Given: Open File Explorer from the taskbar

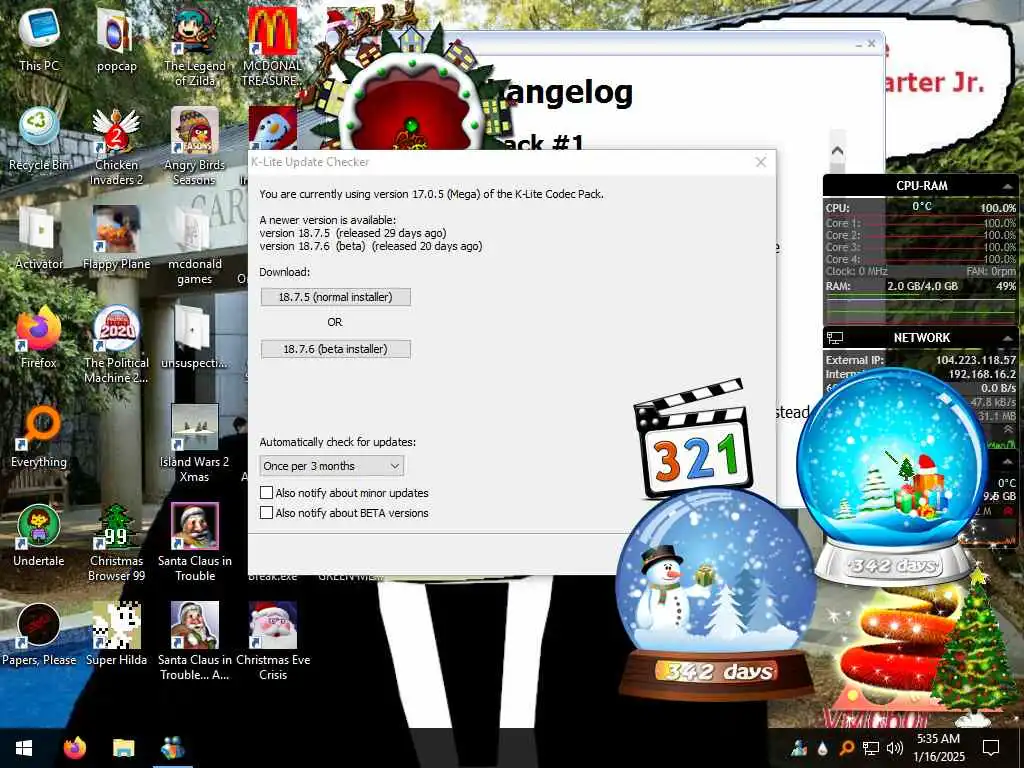Looking at the screenshot, I should click(x=123, y=748).
